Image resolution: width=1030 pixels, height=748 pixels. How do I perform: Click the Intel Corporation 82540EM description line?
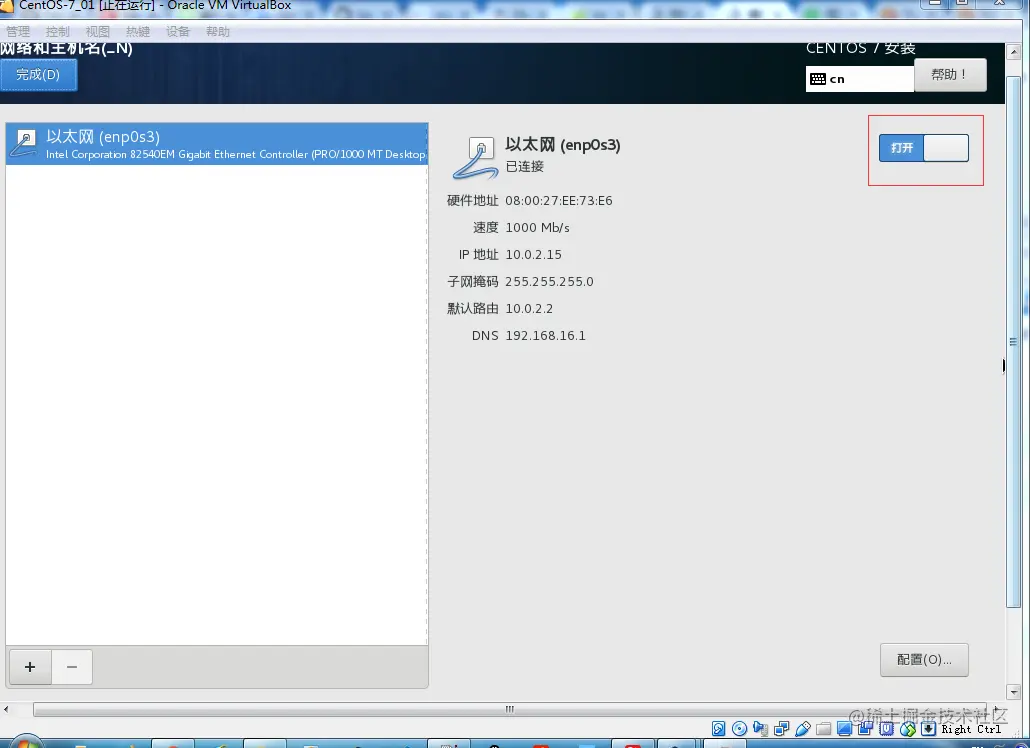click(236, 154)
